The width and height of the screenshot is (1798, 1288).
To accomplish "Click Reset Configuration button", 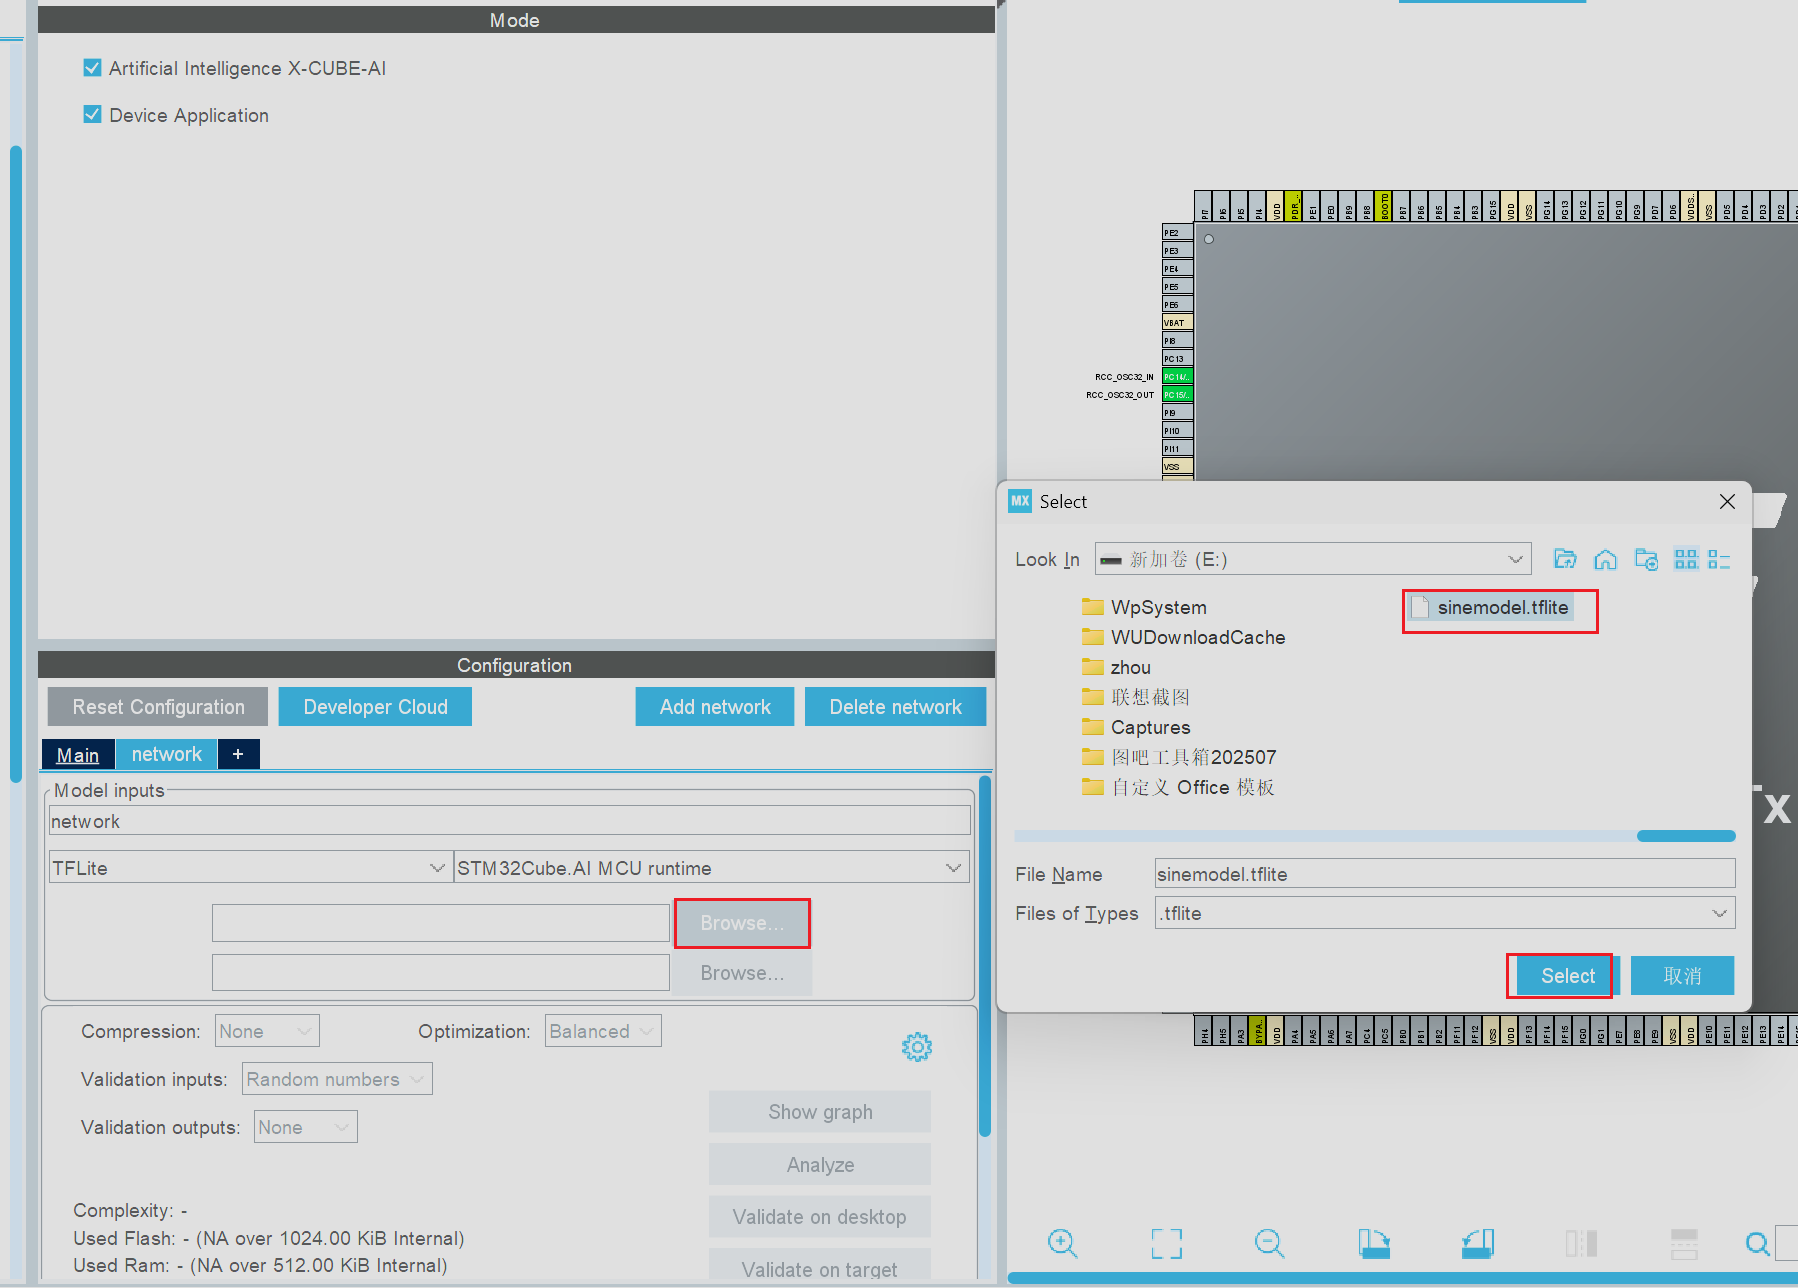I will [x=158, y=707].
